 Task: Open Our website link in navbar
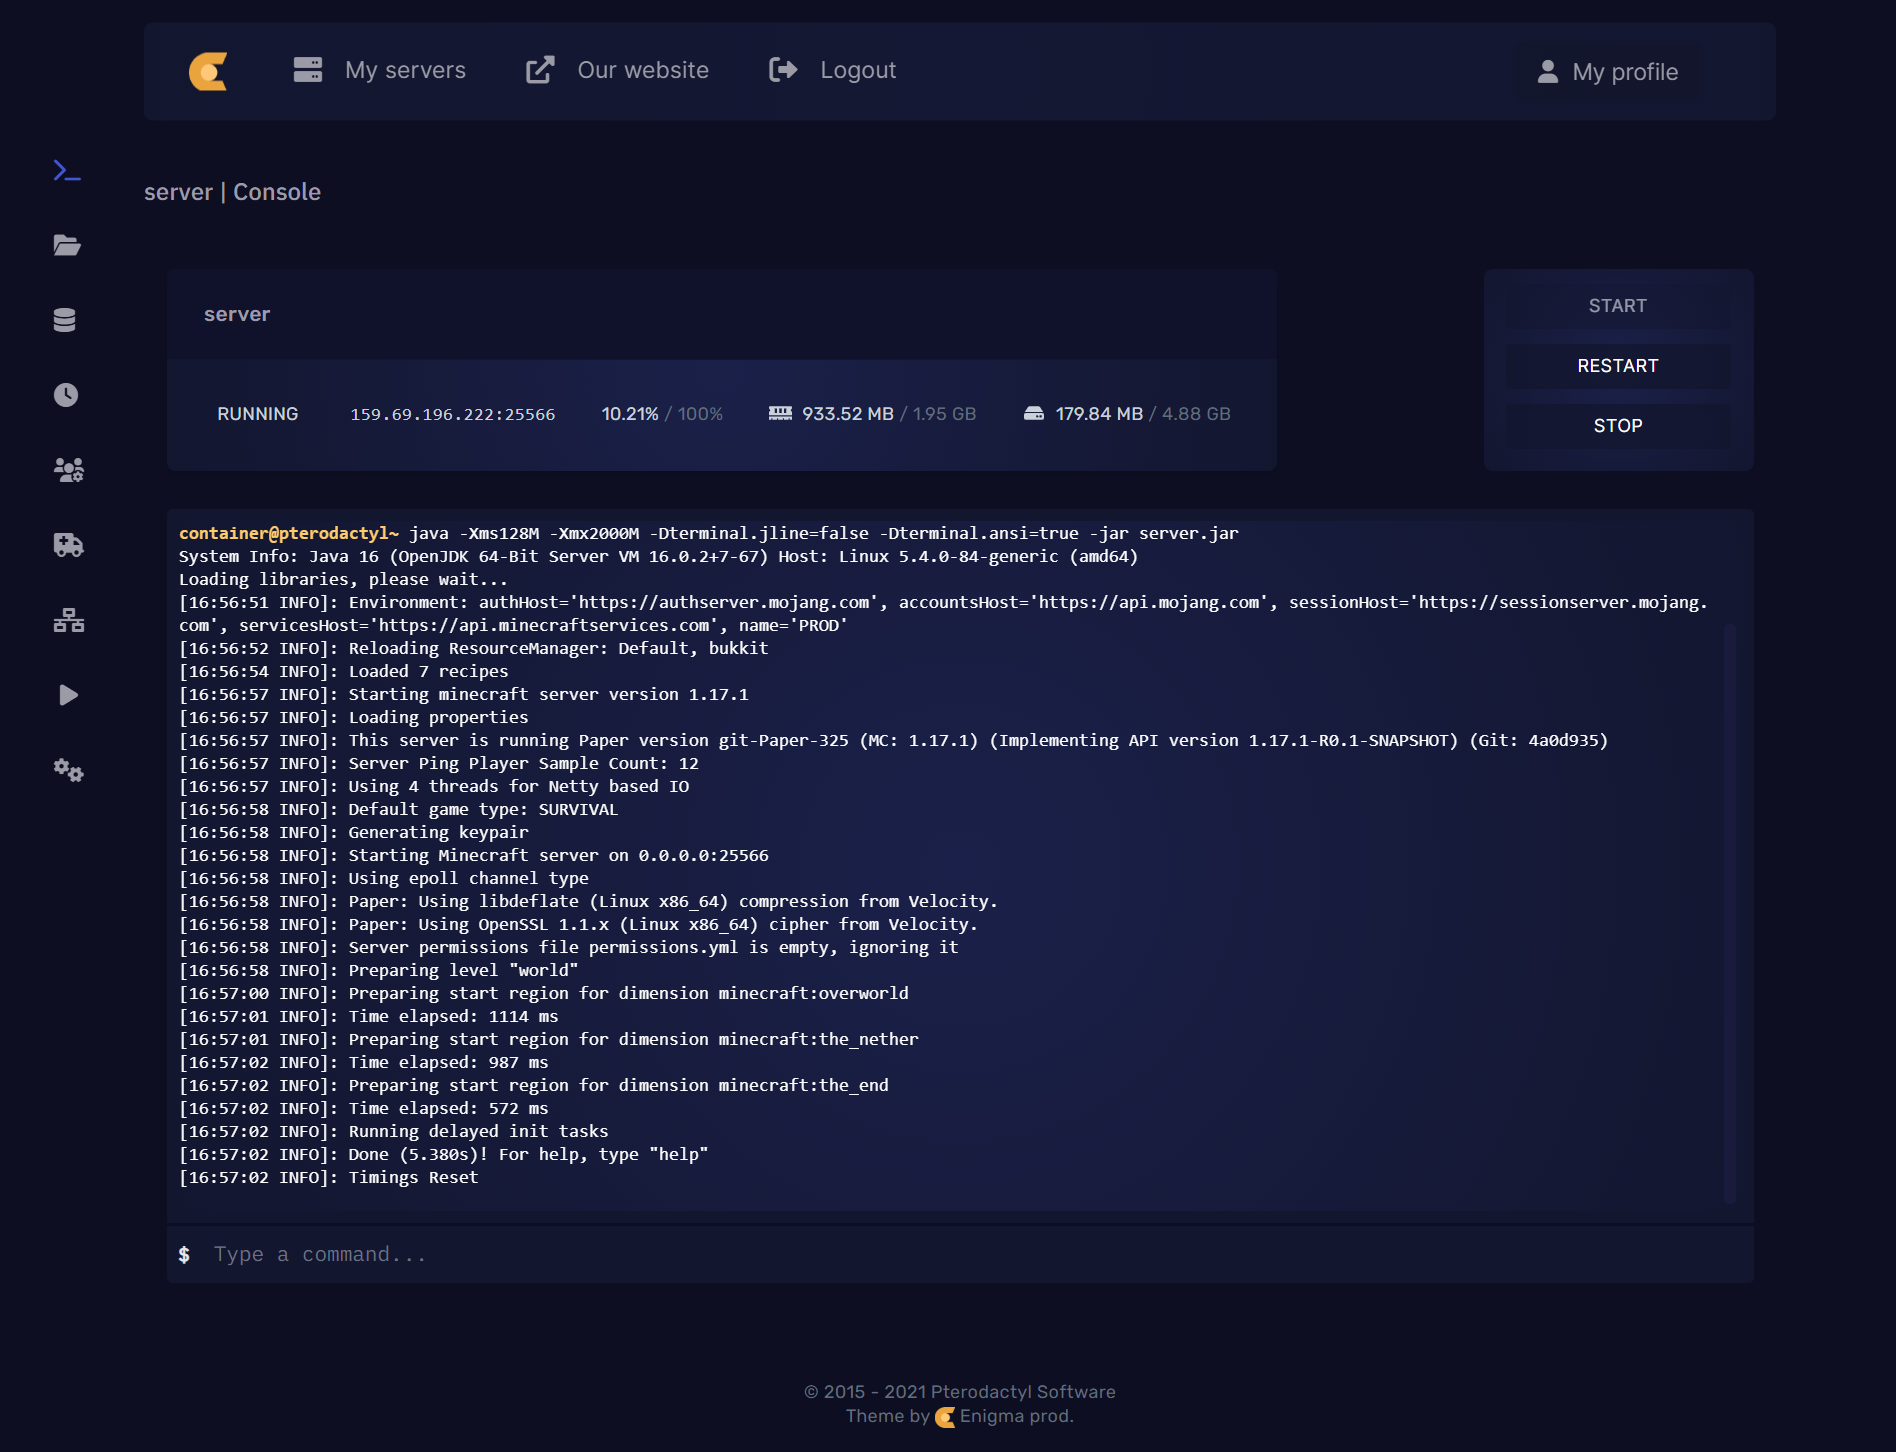click(618, 70)
